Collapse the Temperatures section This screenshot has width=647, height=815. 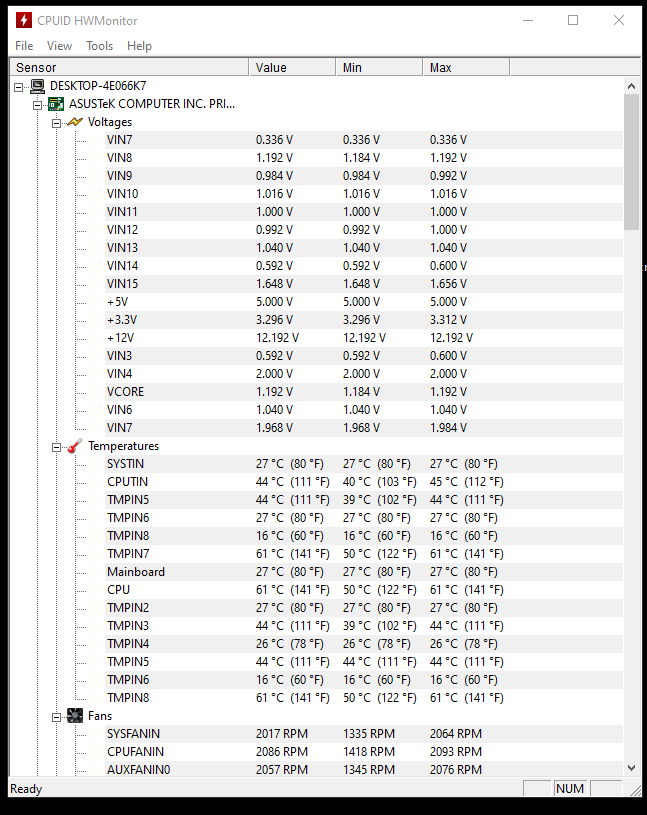[x=56, y=448]
